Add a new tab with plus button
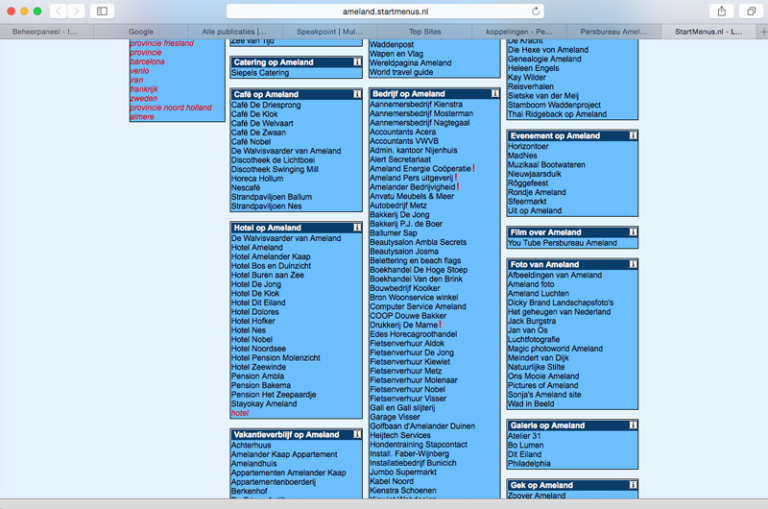This screenshot has height=509, width=768. (763, 32)
